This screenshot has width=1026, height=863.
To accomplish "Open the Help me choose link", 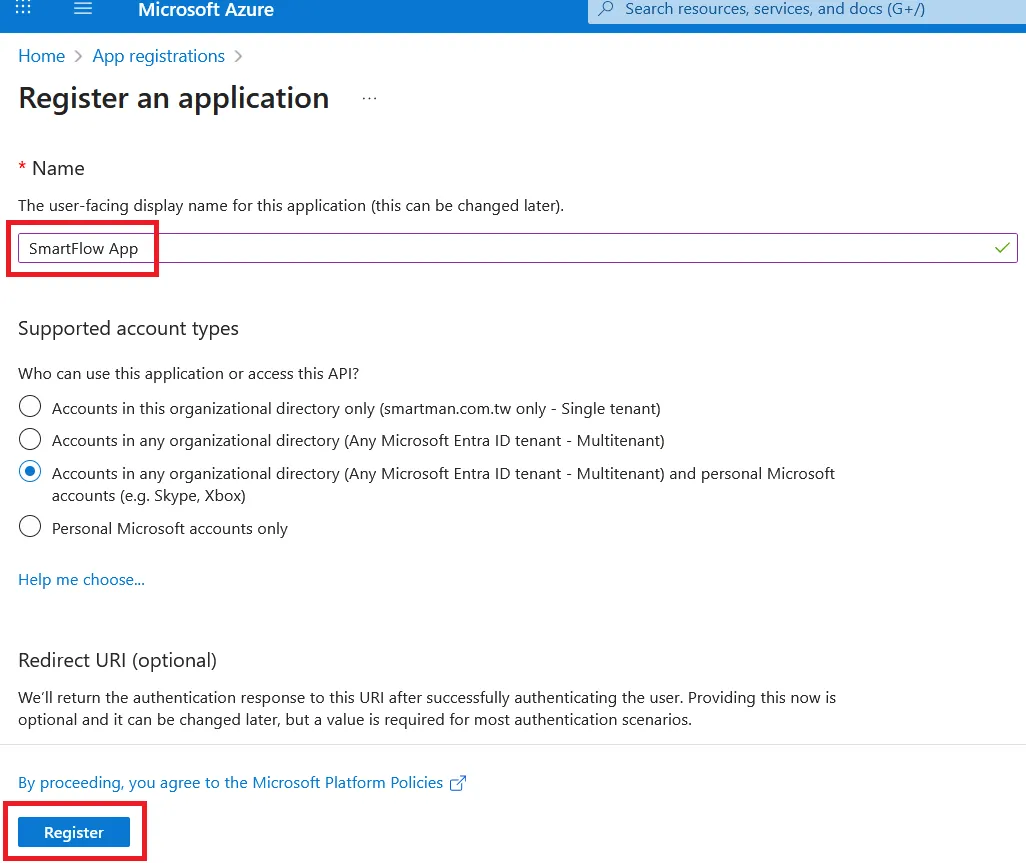I will tap(81, 580).
